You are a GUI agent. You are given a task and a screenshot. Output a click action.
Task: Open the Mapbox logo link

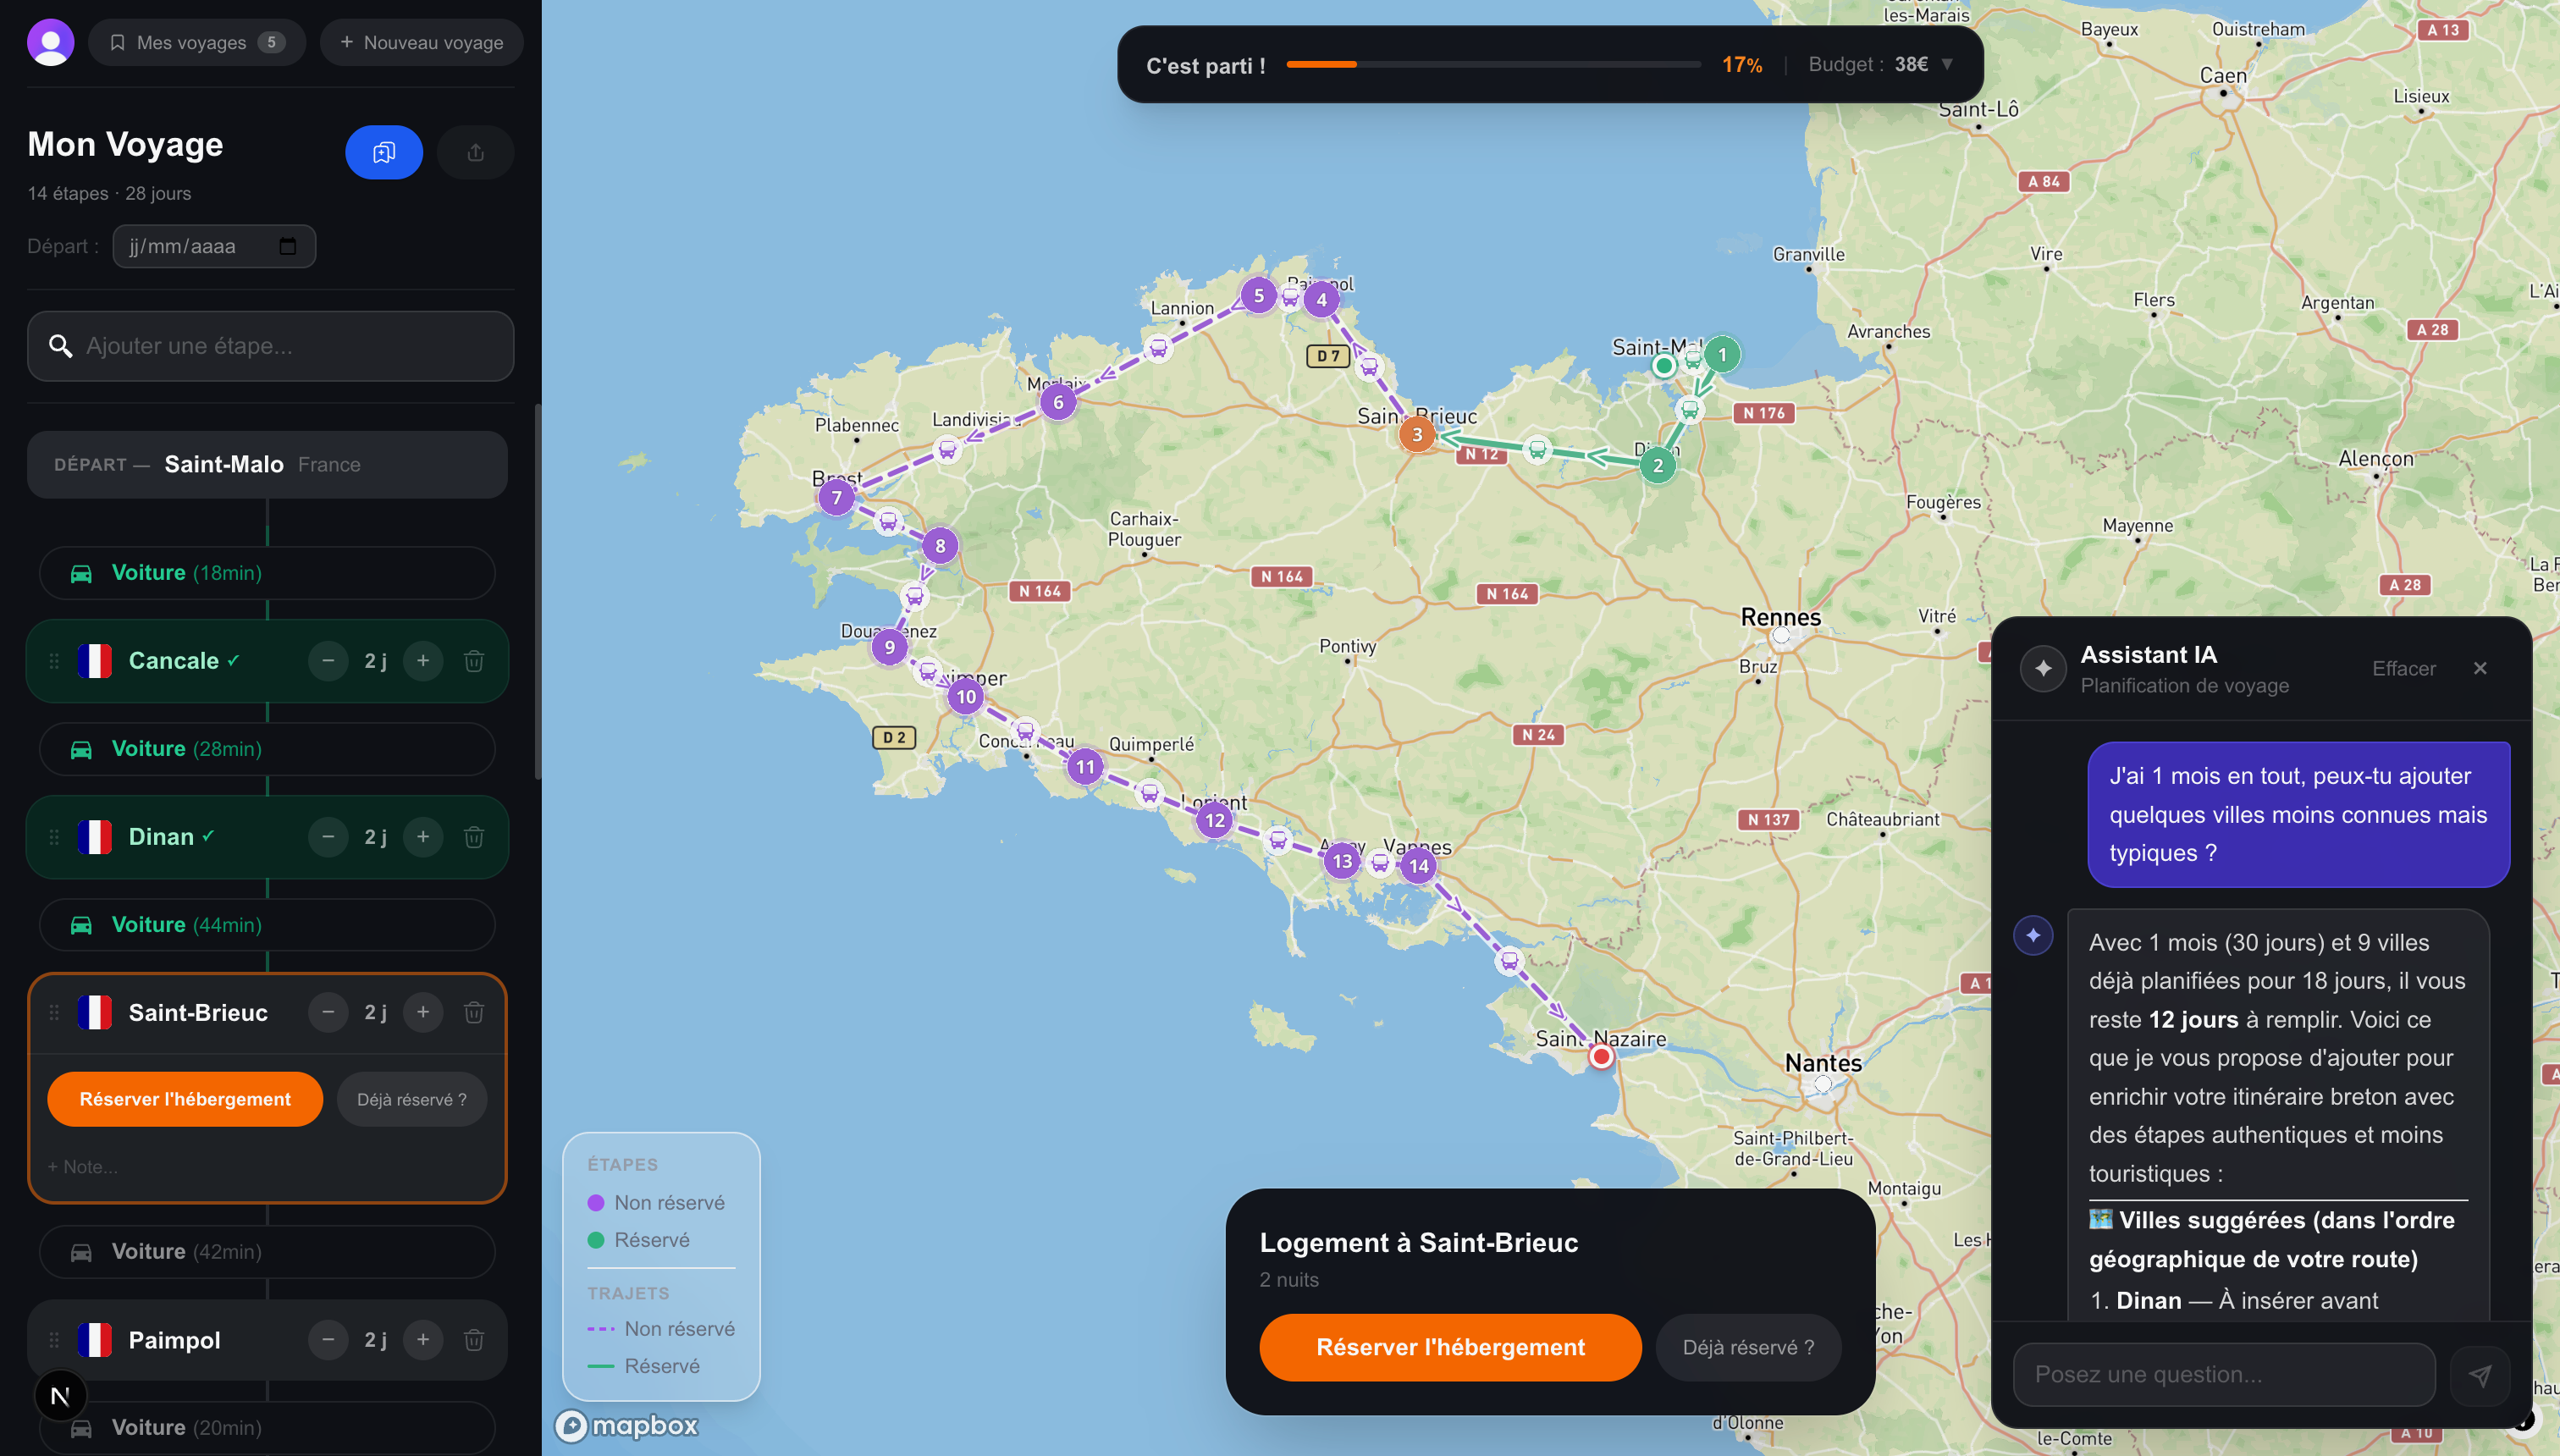(x=627, y=1425)
